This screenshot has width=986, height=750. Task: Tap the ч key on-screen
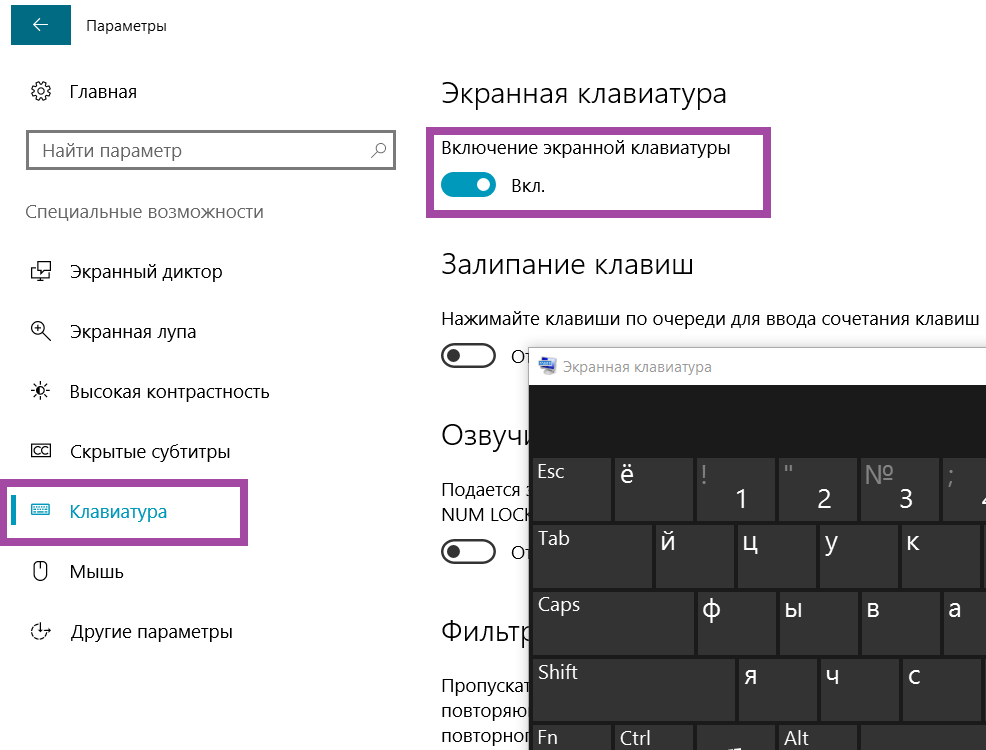pos(860,690)
